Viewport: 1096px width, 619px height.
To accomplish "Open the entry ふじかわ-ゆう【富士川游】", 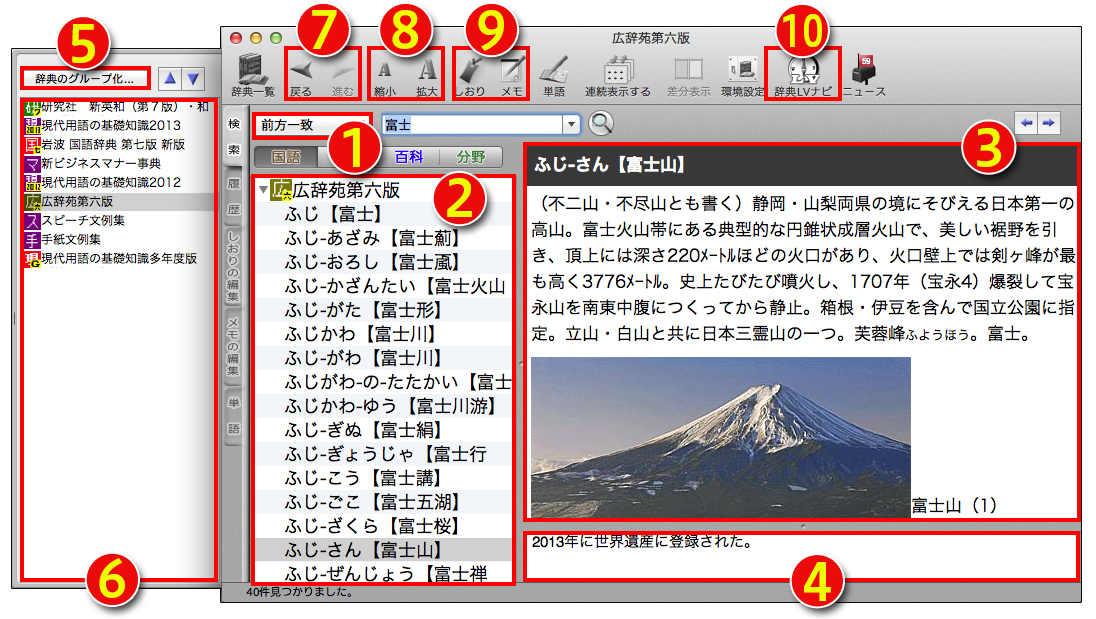I will (x=383, y=406).
